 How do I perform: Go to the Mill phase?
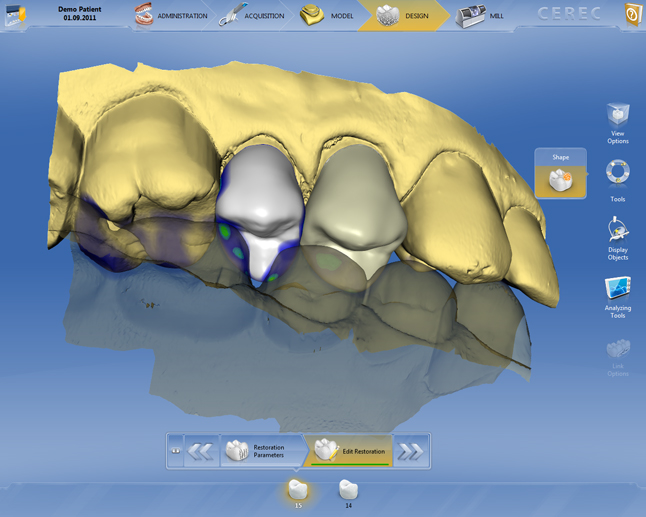tap(482, 16)
